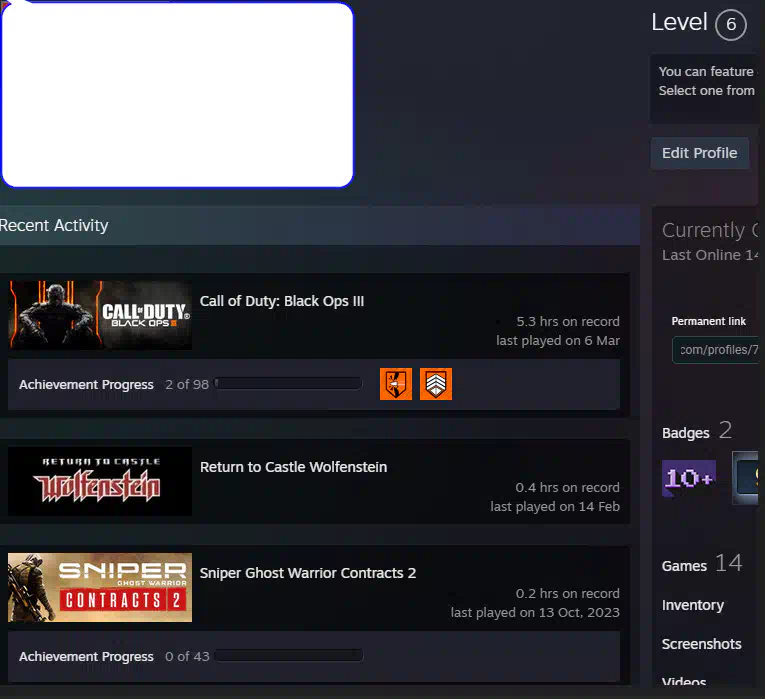The height and width of the screenshot is (699, 765).
Task: Click Achievement Progress label for Sniper Ghost Warrior
Action: tap(86, 657)
